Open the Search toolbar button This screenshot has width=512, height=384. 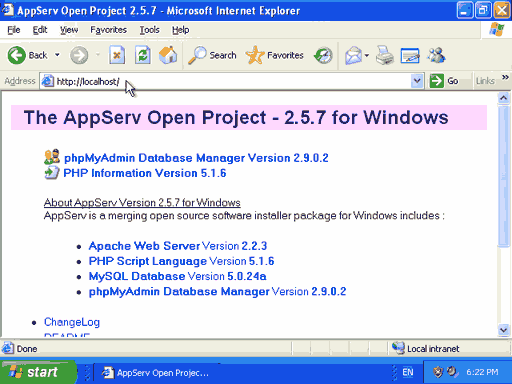[212, 55]
